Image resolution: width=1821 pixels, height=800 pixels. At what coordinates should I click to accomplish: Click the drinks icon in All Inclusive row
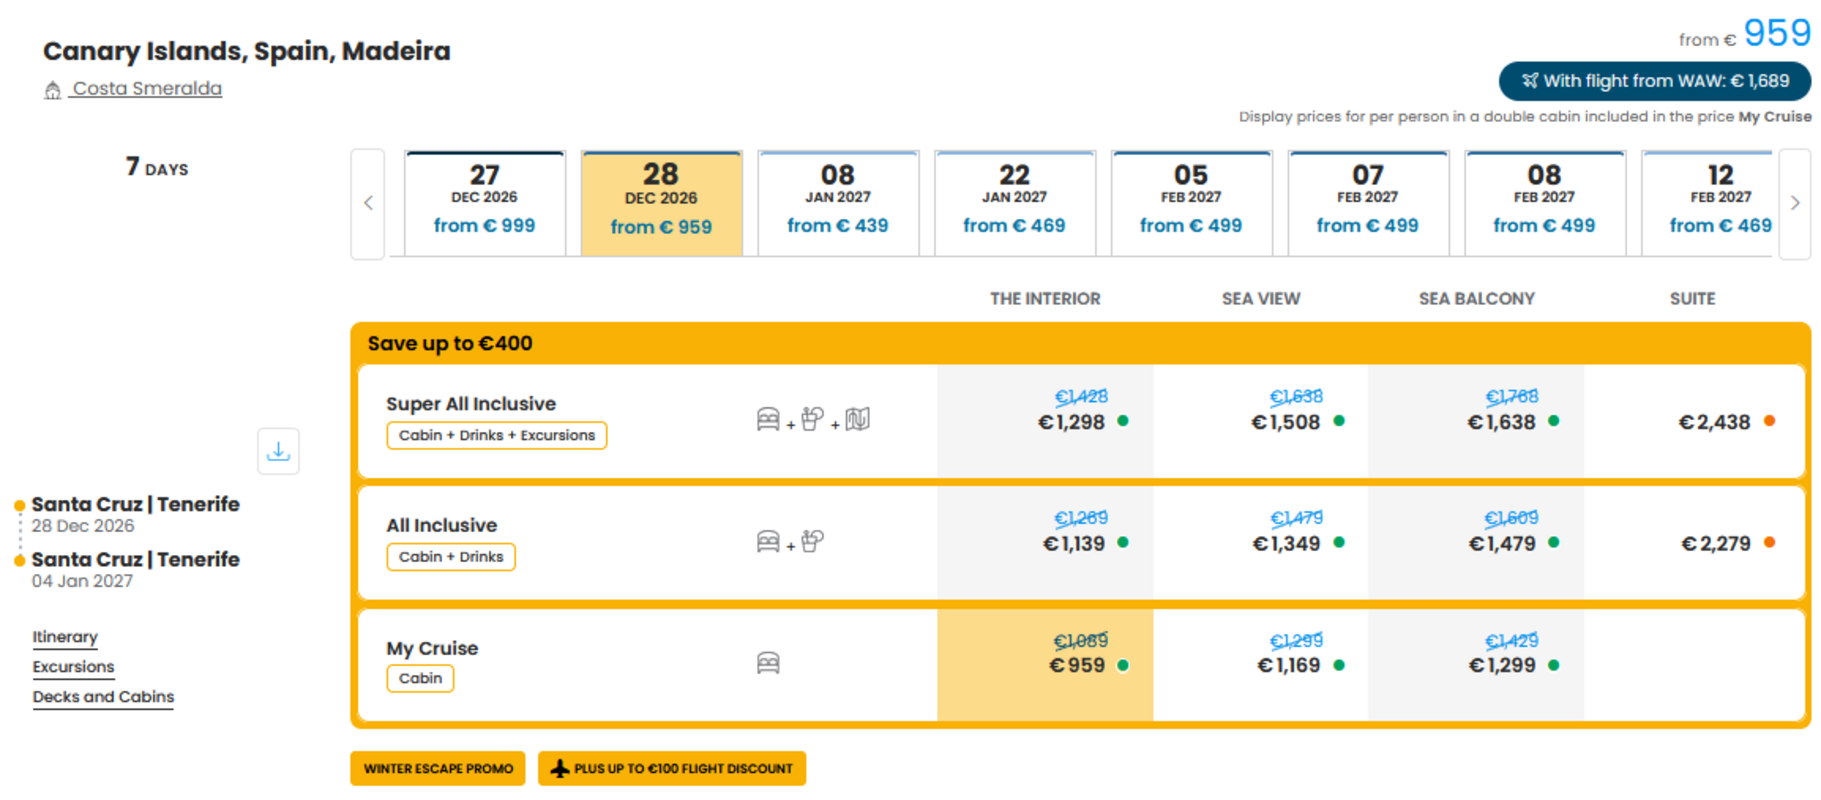pos(812,541)
